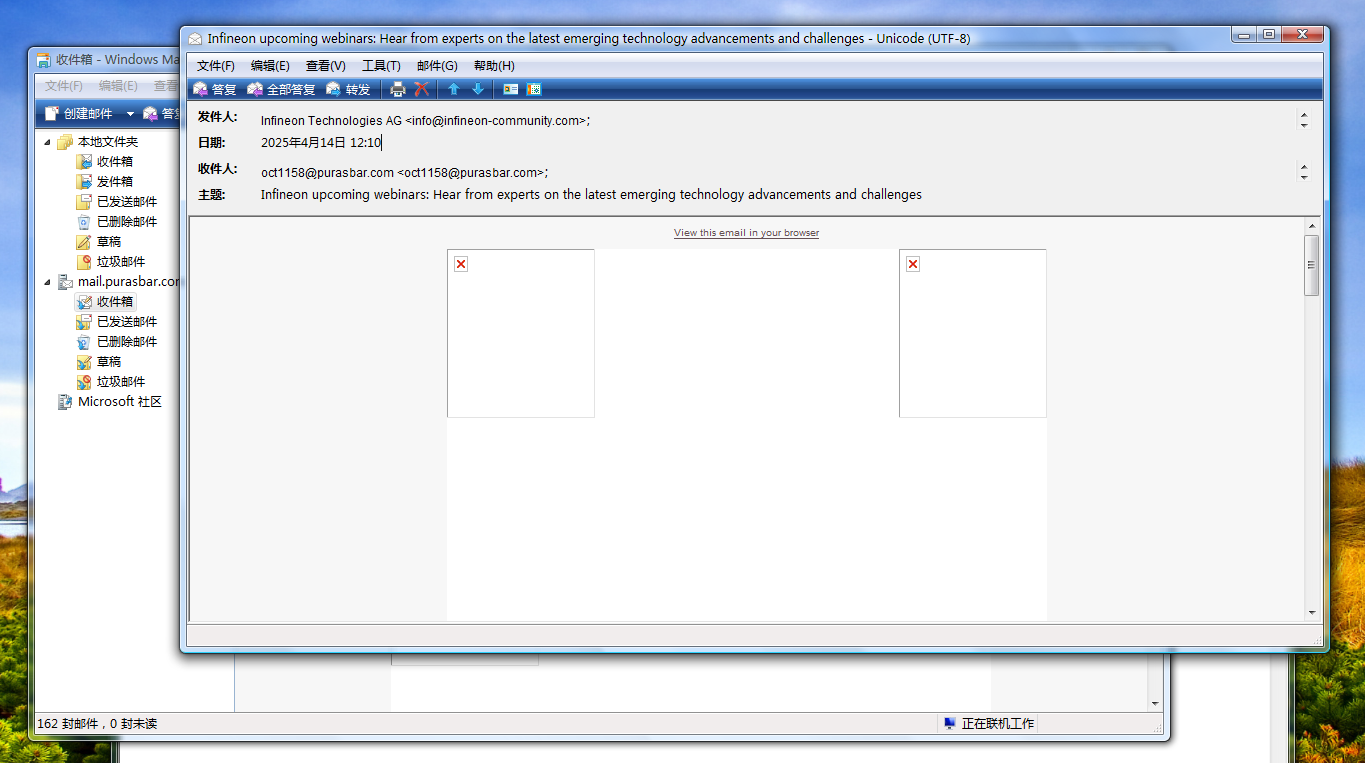
Task: Click recipient field scroll up arrow
Action: coord(1304,165)
